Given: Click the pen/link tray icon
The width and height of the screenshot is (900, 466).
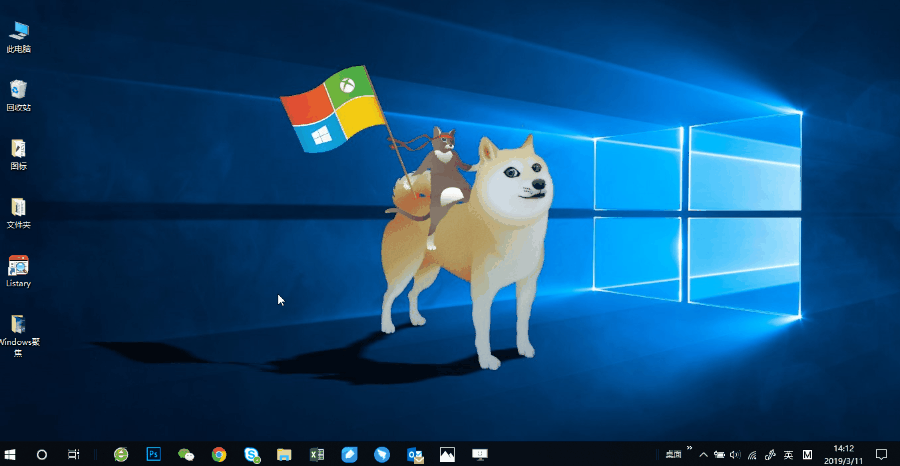Looking at the screenshot, I should pos(770,455).
